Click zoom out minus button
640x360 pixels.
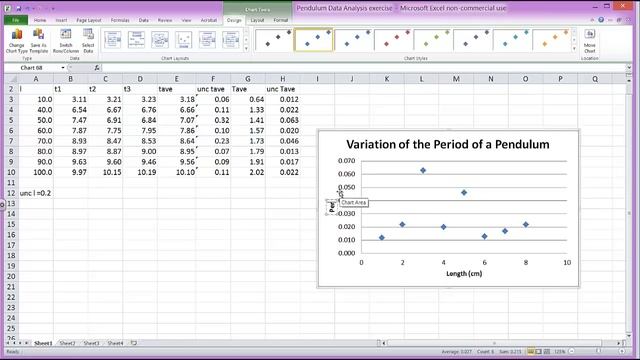point(571,351)
